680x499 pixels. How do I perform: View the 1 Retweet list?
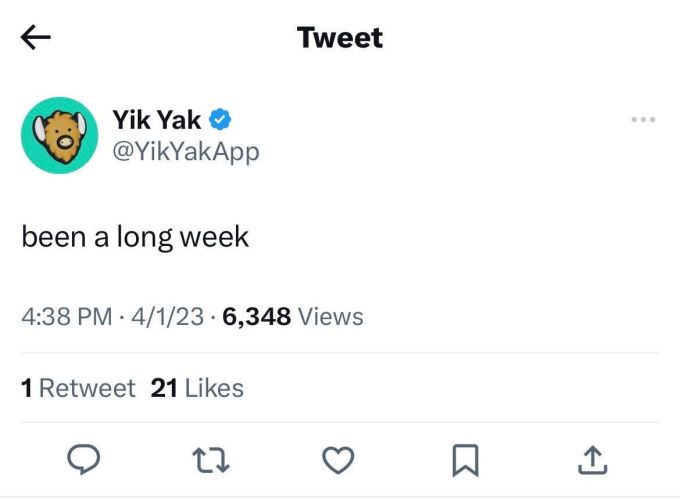78,388
